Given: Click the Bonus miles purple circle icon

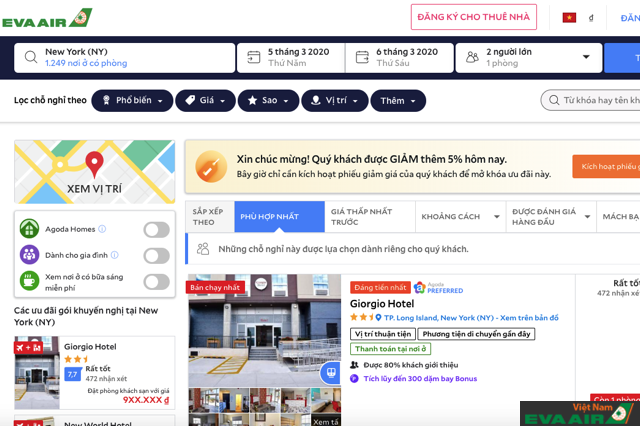Looking at the screenshot, I should pos(354,379).
